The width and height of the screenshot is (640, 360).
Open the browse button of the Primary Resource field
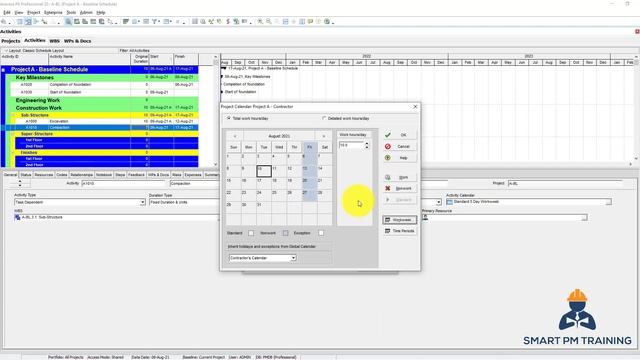tap(584, 218)
